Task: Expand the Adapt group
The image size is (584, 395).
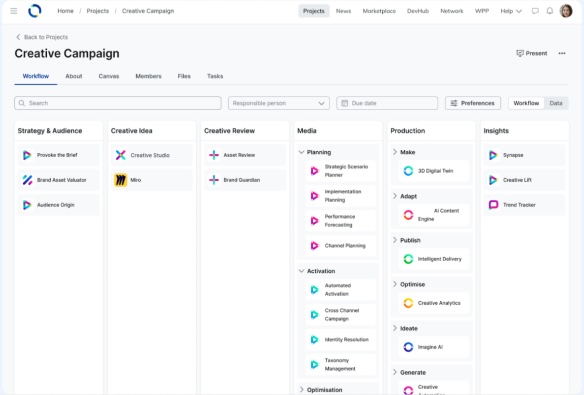Action: (x=394, y=196)
